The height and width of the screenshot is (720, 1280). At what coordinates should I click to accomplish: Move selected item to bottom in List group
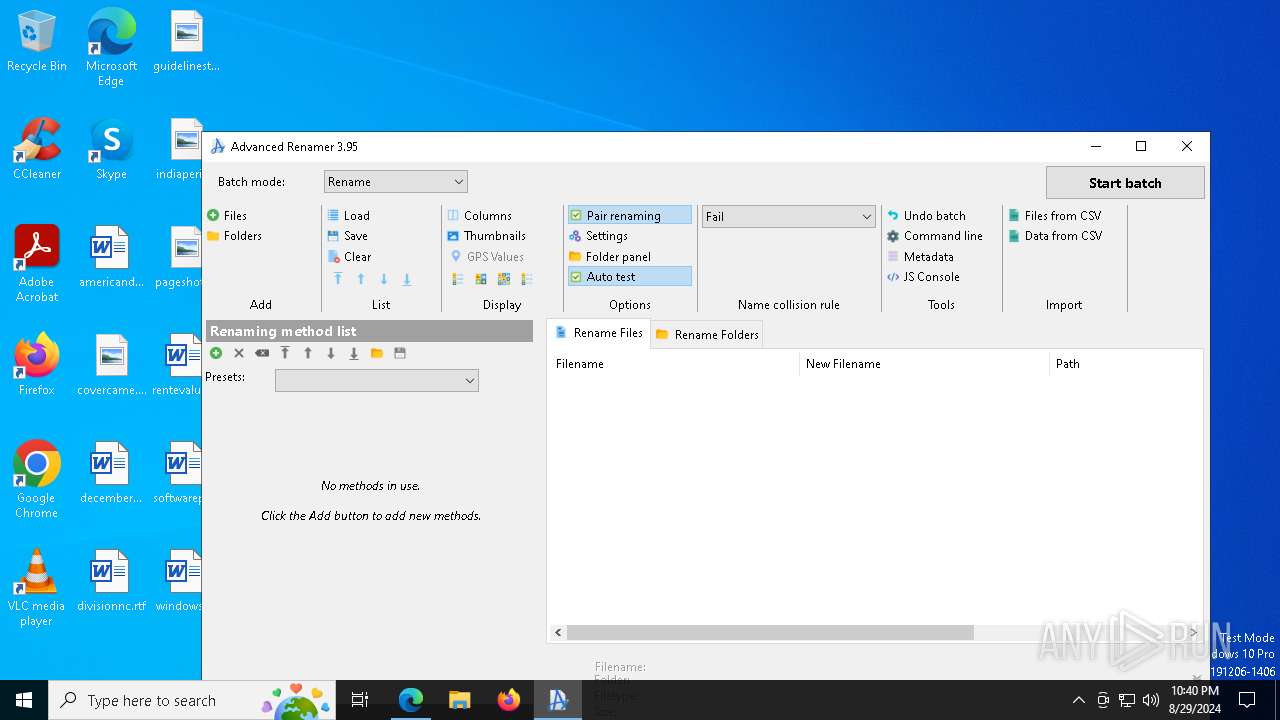407,279
